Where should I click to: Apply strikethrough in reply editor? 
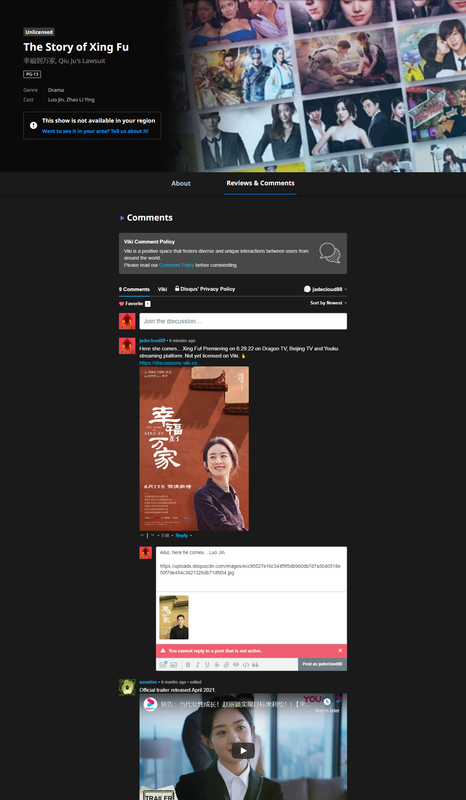pos(217,665)
